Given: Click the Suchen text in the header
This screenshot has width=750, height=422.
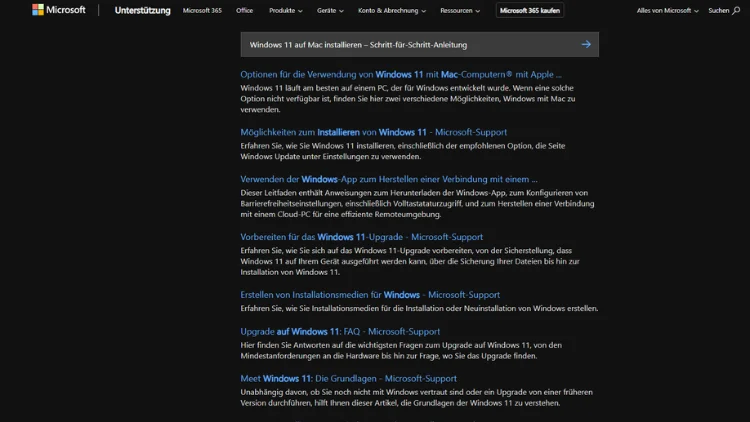Looking at the screenshot, I should [x=718, y=11].
